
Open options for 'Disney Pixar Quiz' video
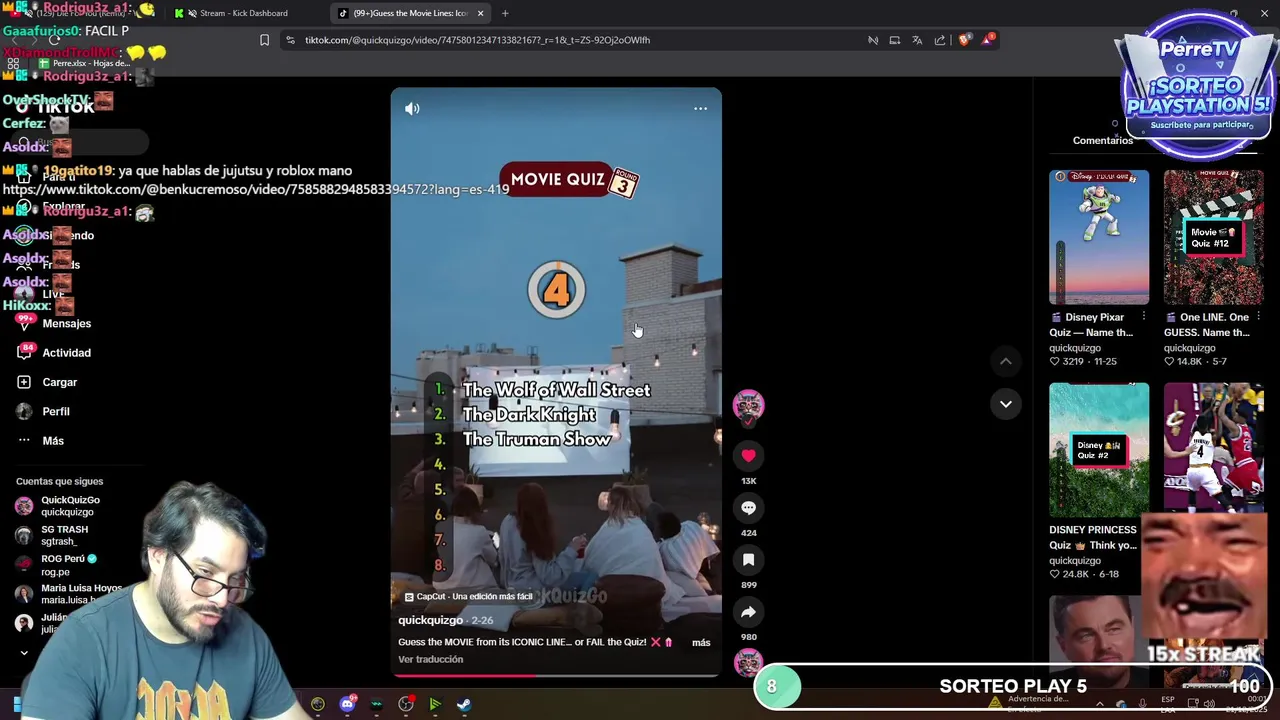(1143, 317)
